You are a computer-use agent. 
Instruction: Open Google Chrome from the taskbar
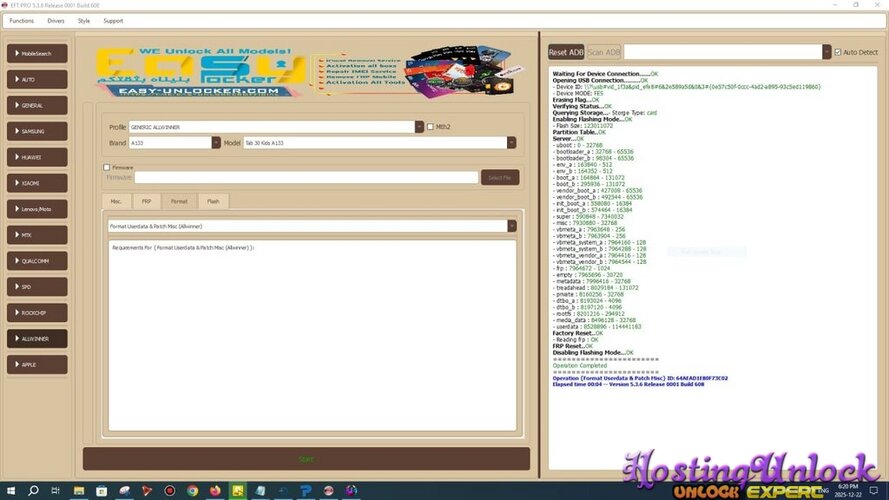(x=192, y=491)
